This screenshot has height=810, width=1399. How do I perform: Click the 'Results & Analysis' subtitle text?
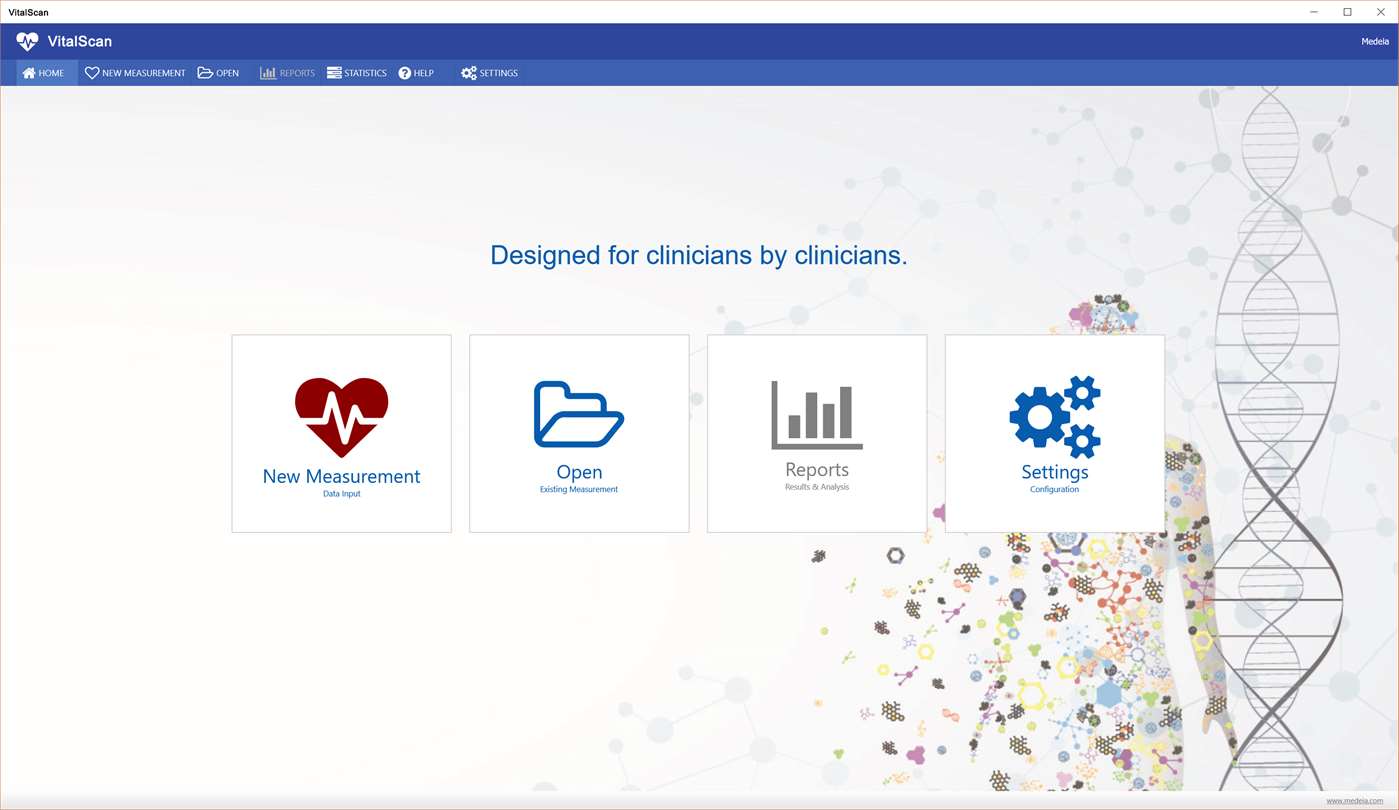tap(817, 487)
